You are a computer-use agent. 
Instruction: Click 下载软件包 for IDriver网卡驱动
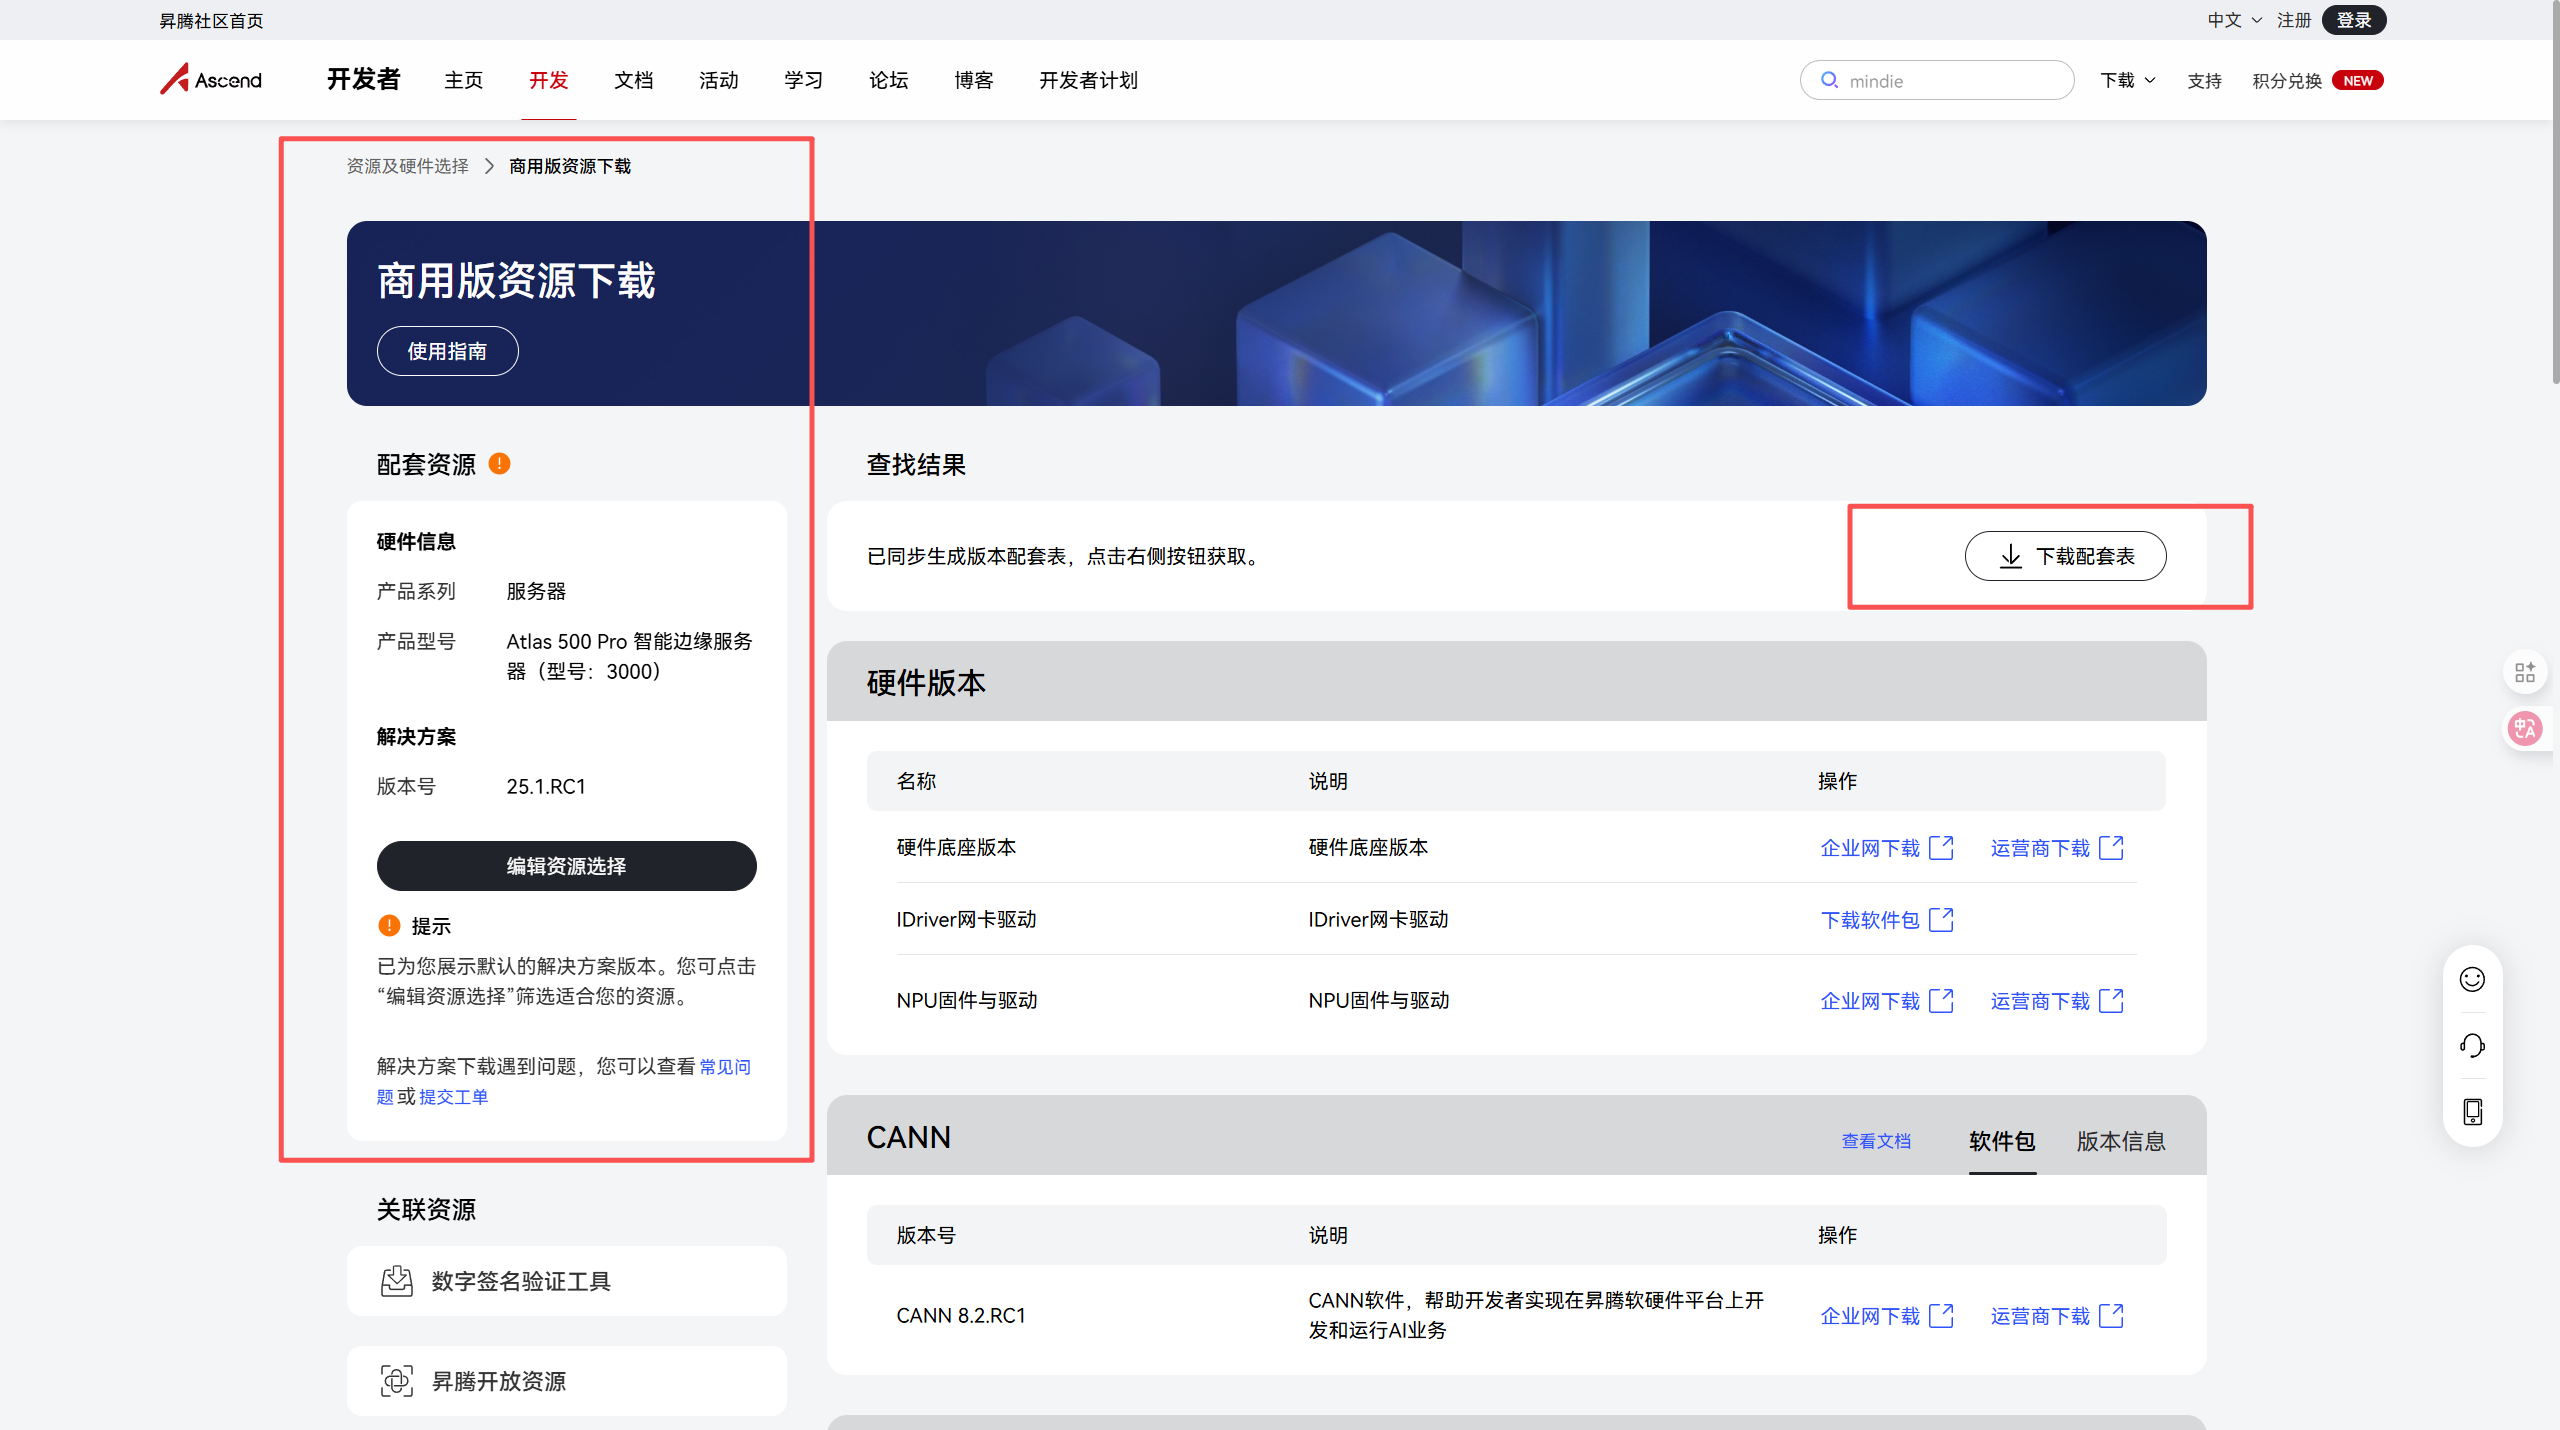point(1870,920)
